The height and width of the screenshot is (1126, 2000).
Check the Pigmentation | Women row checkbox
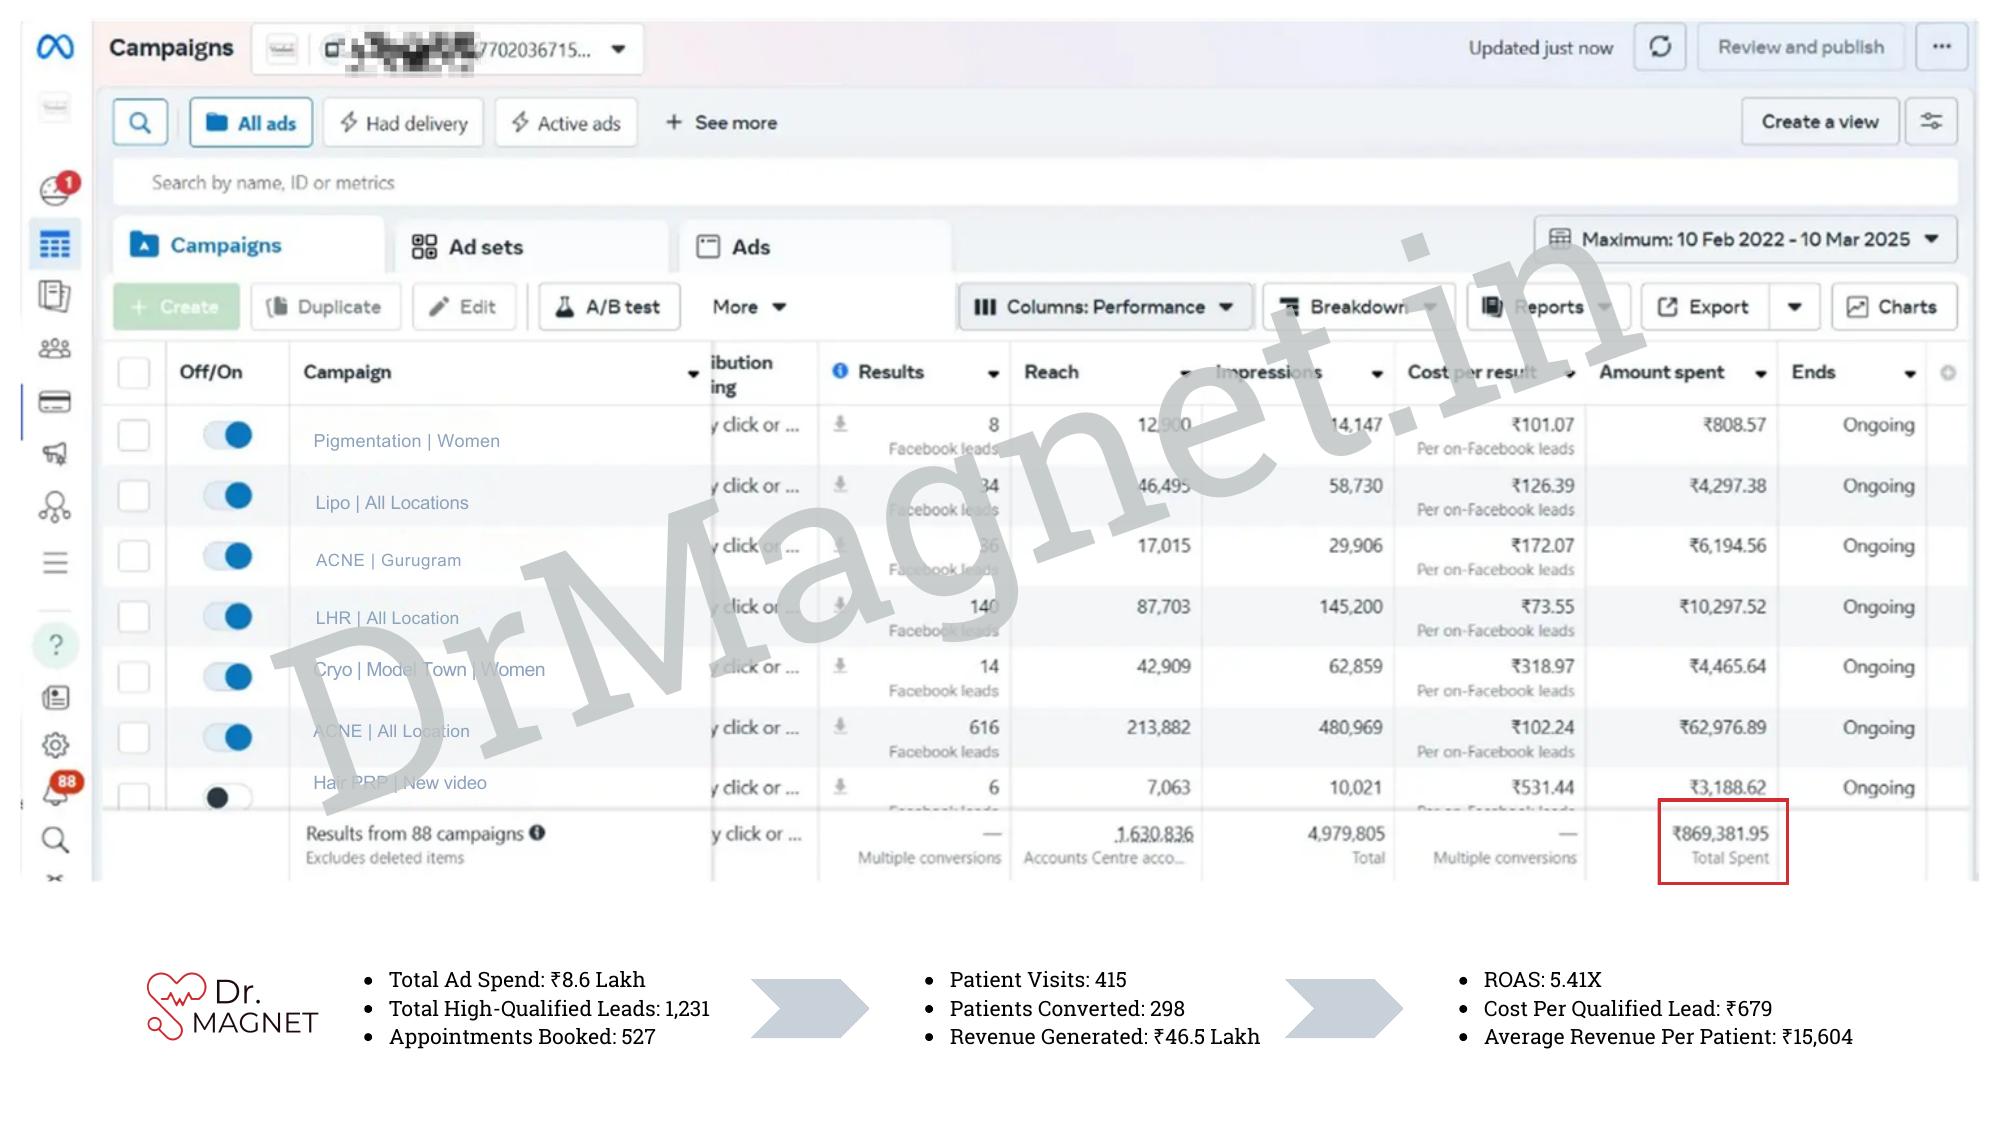point(134,435)
